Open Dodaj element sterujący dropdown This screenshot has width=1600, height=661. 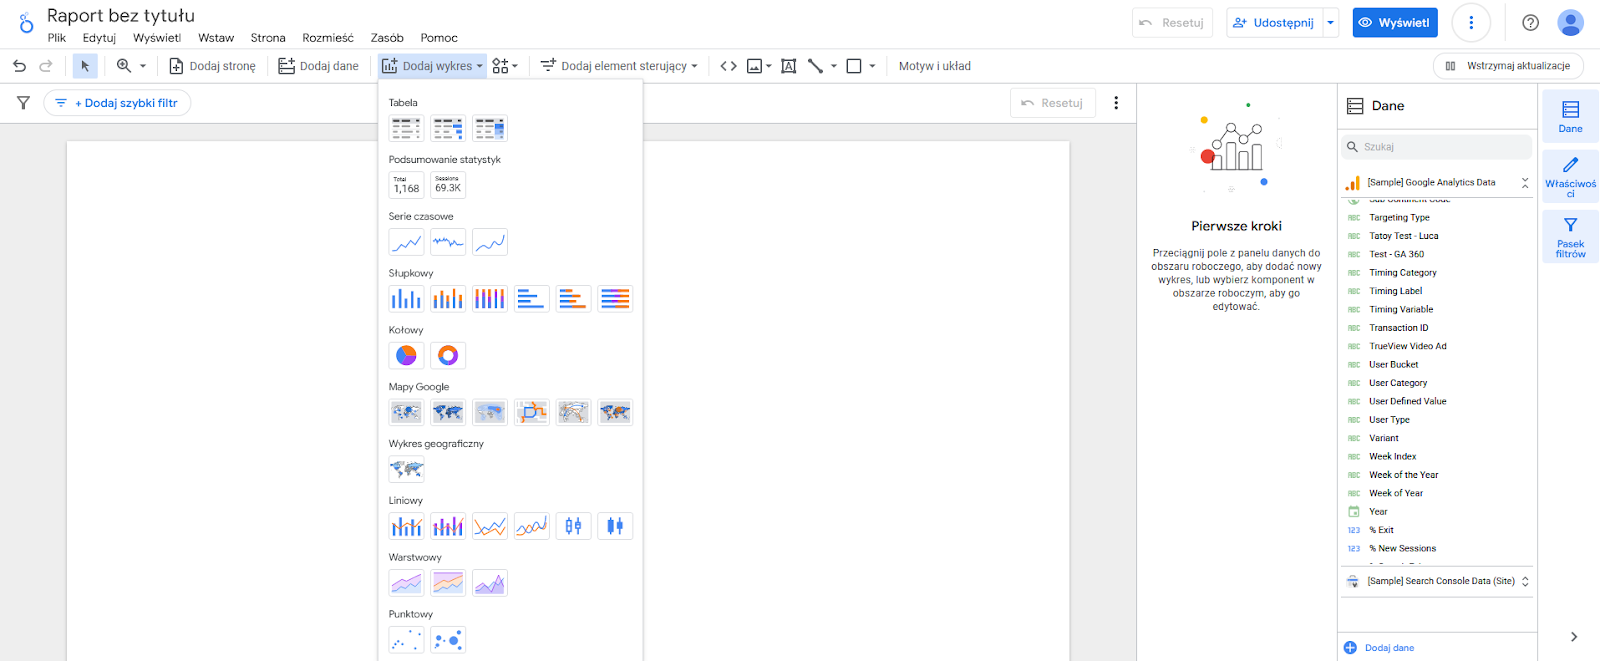click(x=619, y=66)
